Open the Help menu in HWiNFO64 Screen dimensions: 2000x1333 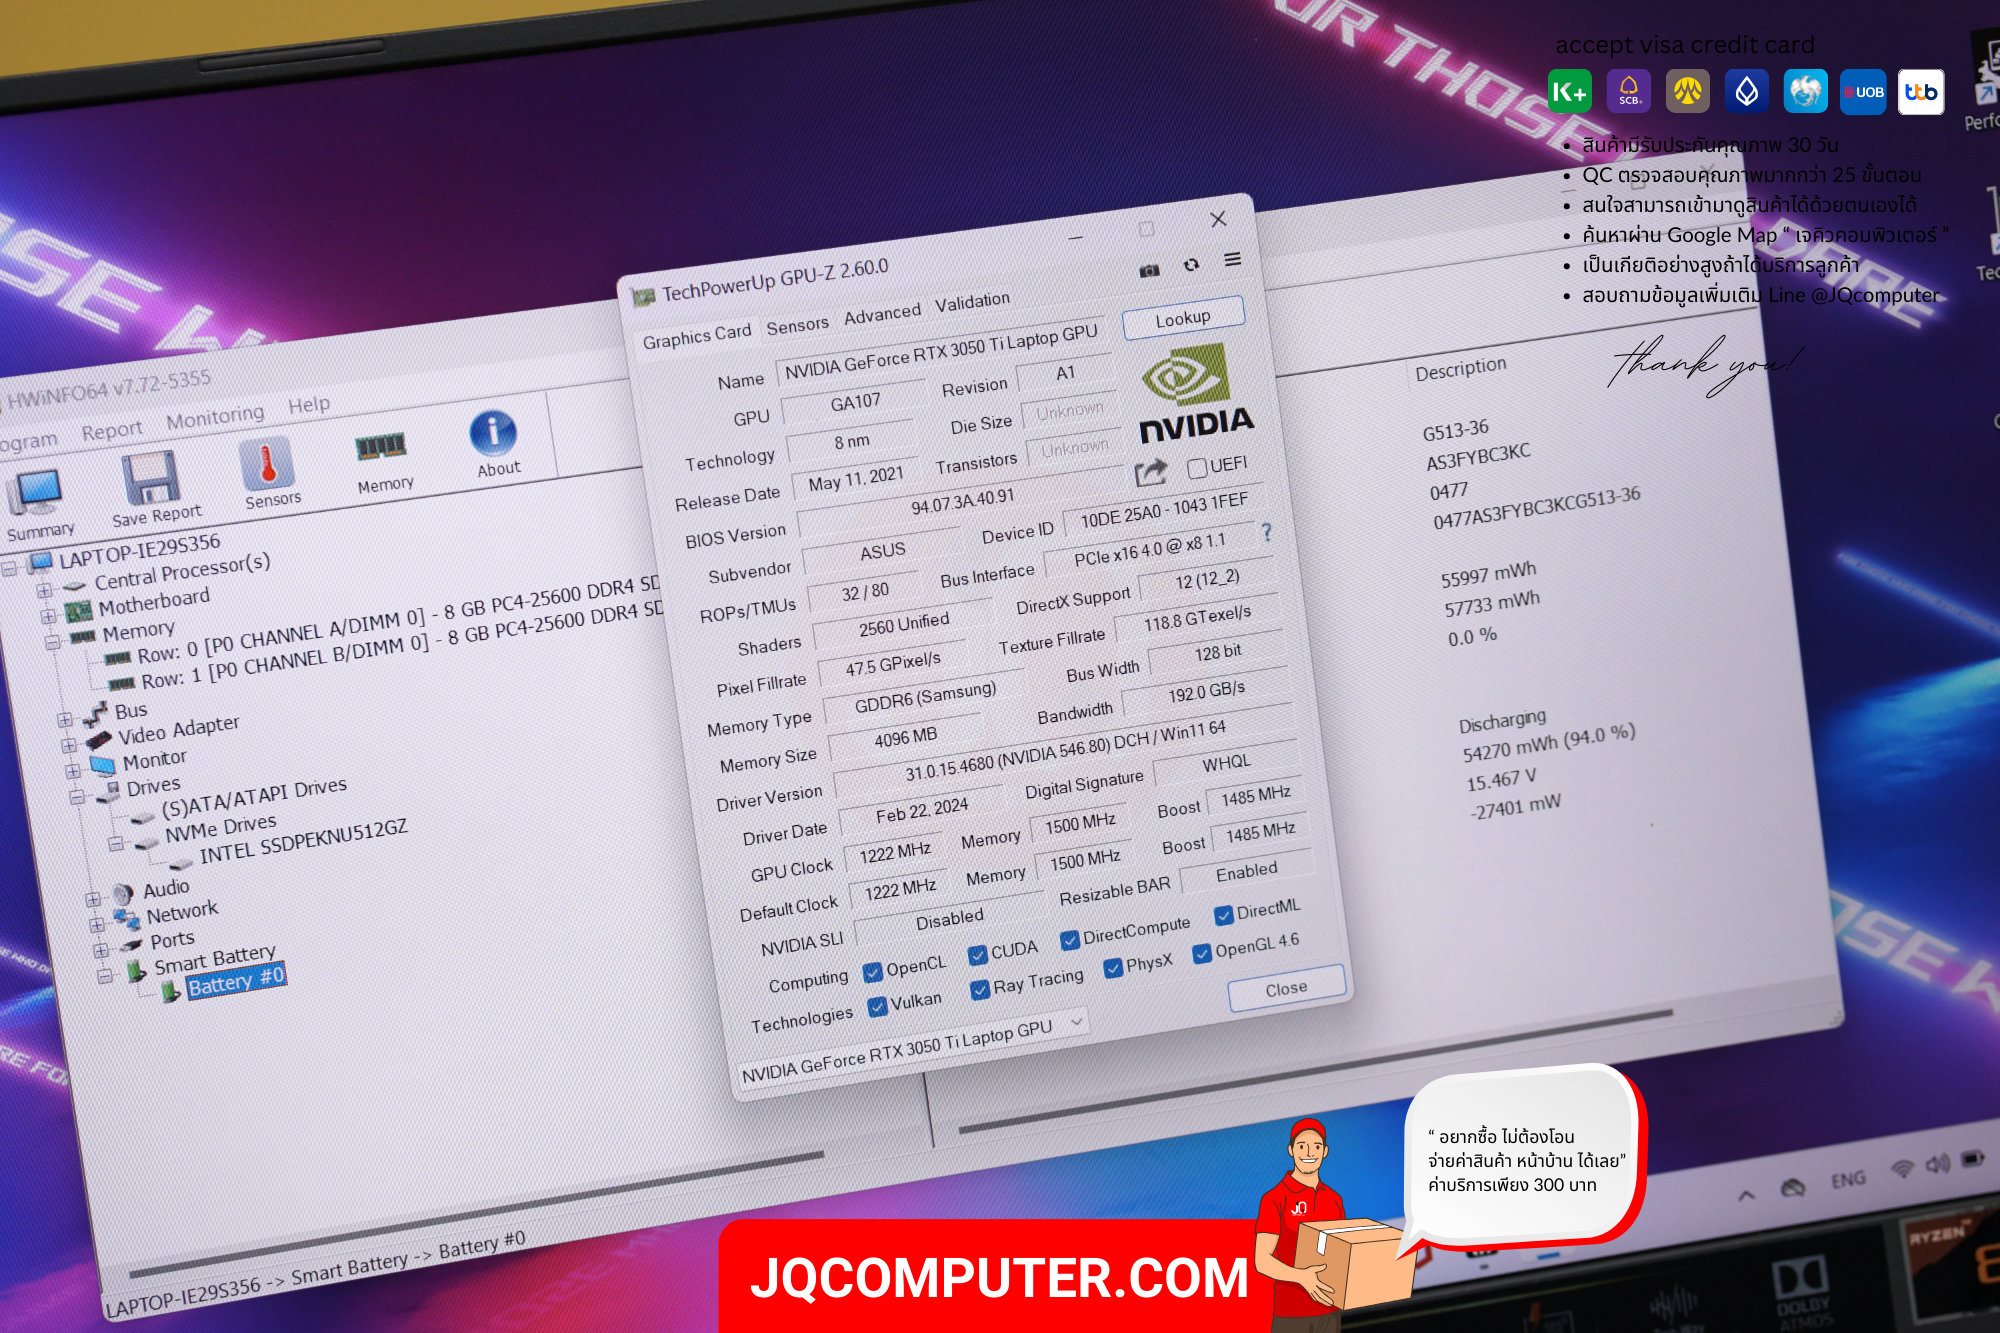308,404
